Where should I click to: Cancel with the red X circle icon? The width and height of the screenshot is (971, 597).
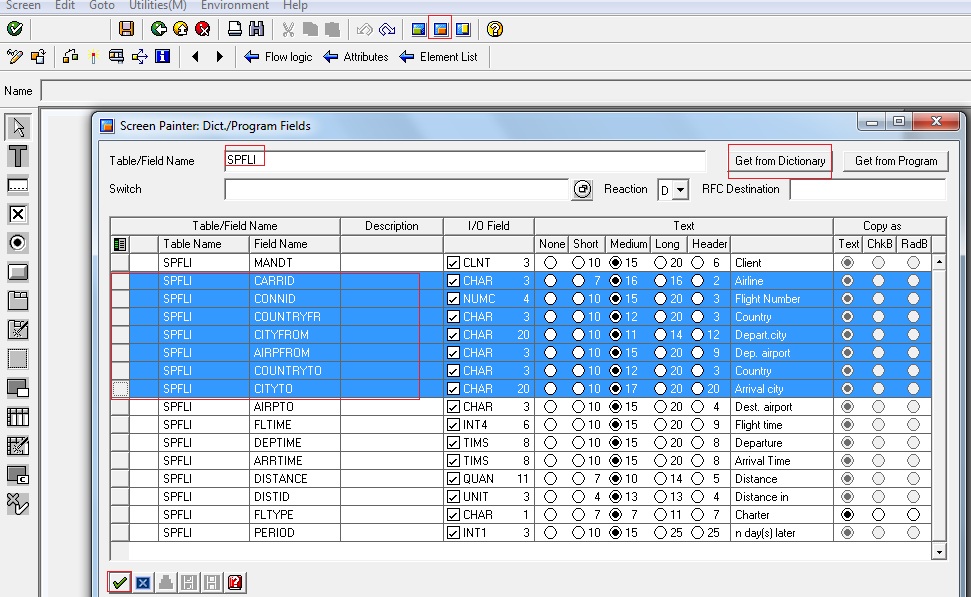202,28
